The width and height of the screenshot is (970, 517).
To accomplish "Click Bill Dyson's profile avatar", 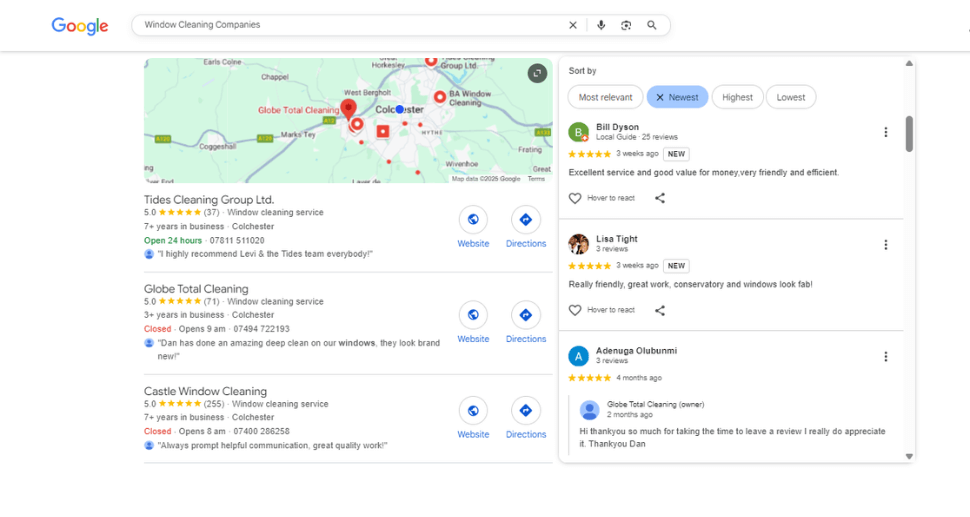I will 578,132.
